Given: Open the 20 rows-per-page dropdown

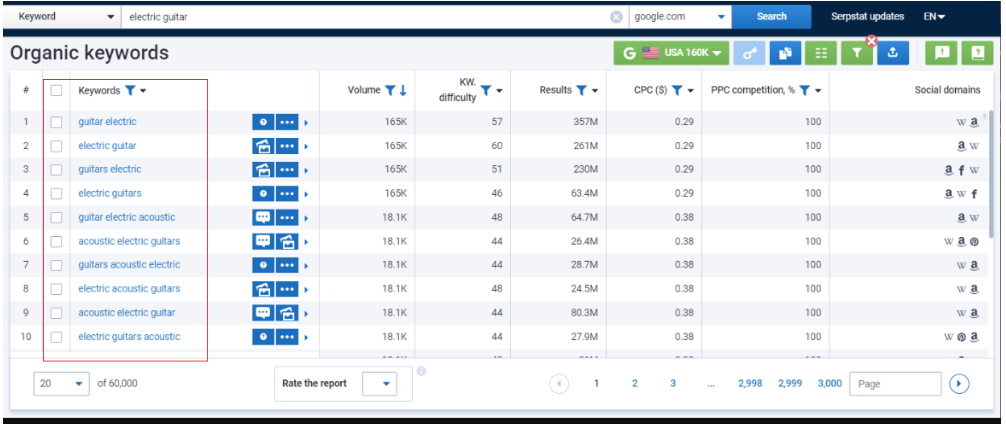Looking at the screenshot, I should click(x=62, y=384).
